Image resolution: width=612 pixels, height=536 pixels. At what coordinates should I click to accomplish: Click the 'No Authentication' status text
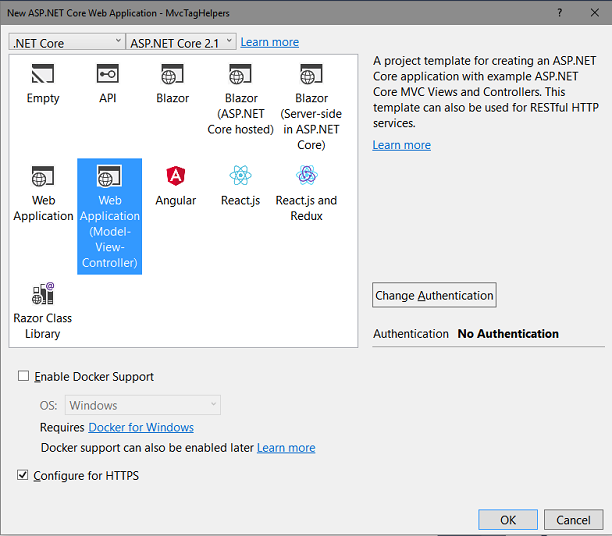point(508,333)
